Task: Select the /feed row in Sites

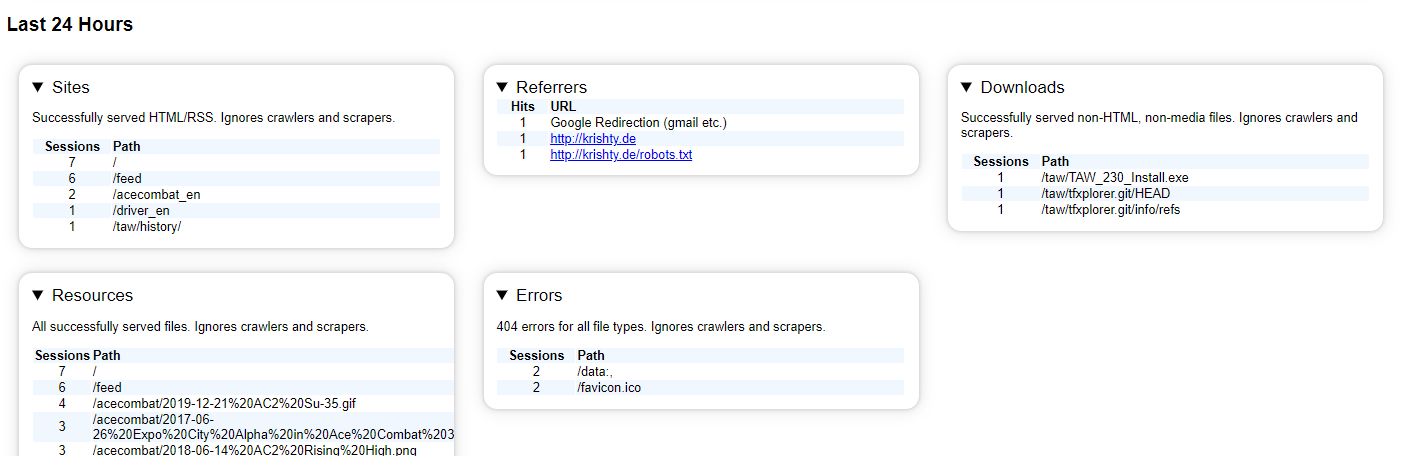Action: click(236, 179)
